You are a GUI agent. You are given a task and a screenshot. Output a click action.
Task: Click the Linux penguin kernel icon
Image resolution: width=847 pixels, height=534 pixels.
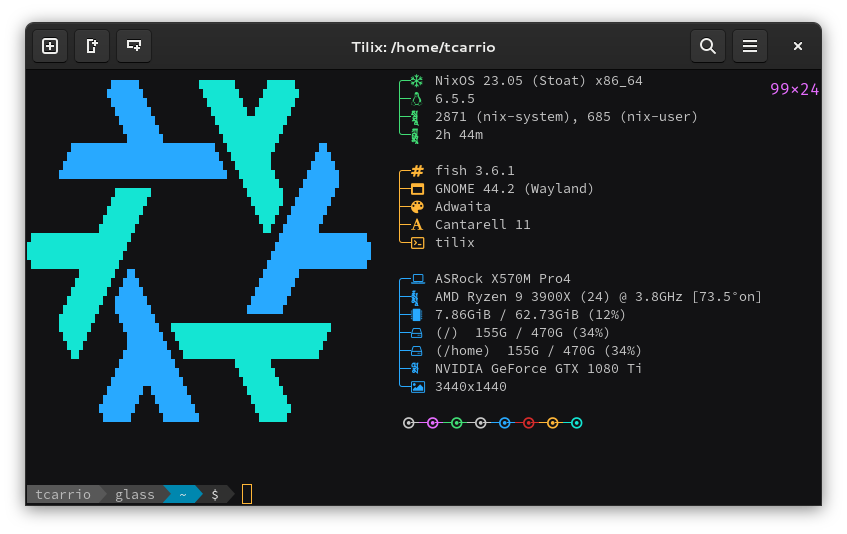click(x=416, y=99)
